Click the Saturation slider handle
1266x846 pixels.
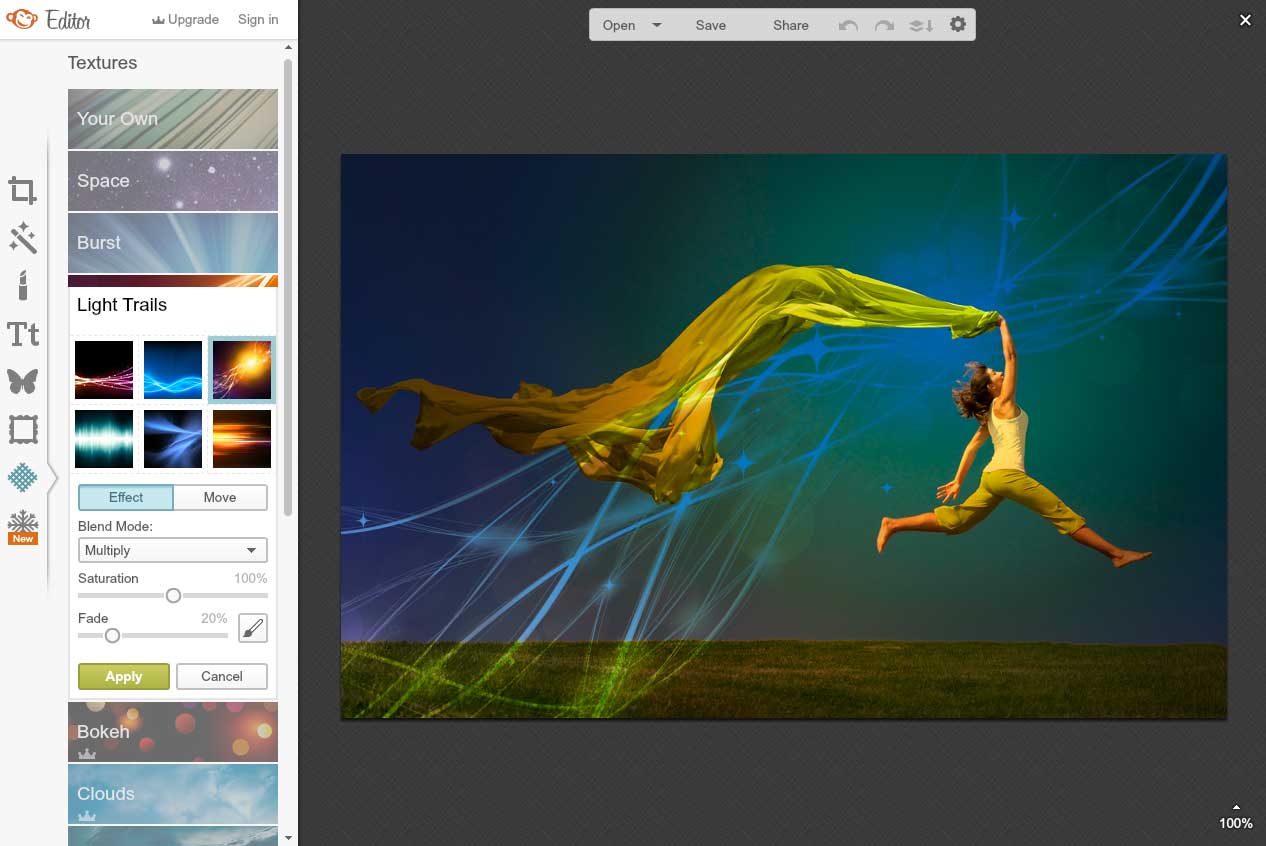click(173, 596)
